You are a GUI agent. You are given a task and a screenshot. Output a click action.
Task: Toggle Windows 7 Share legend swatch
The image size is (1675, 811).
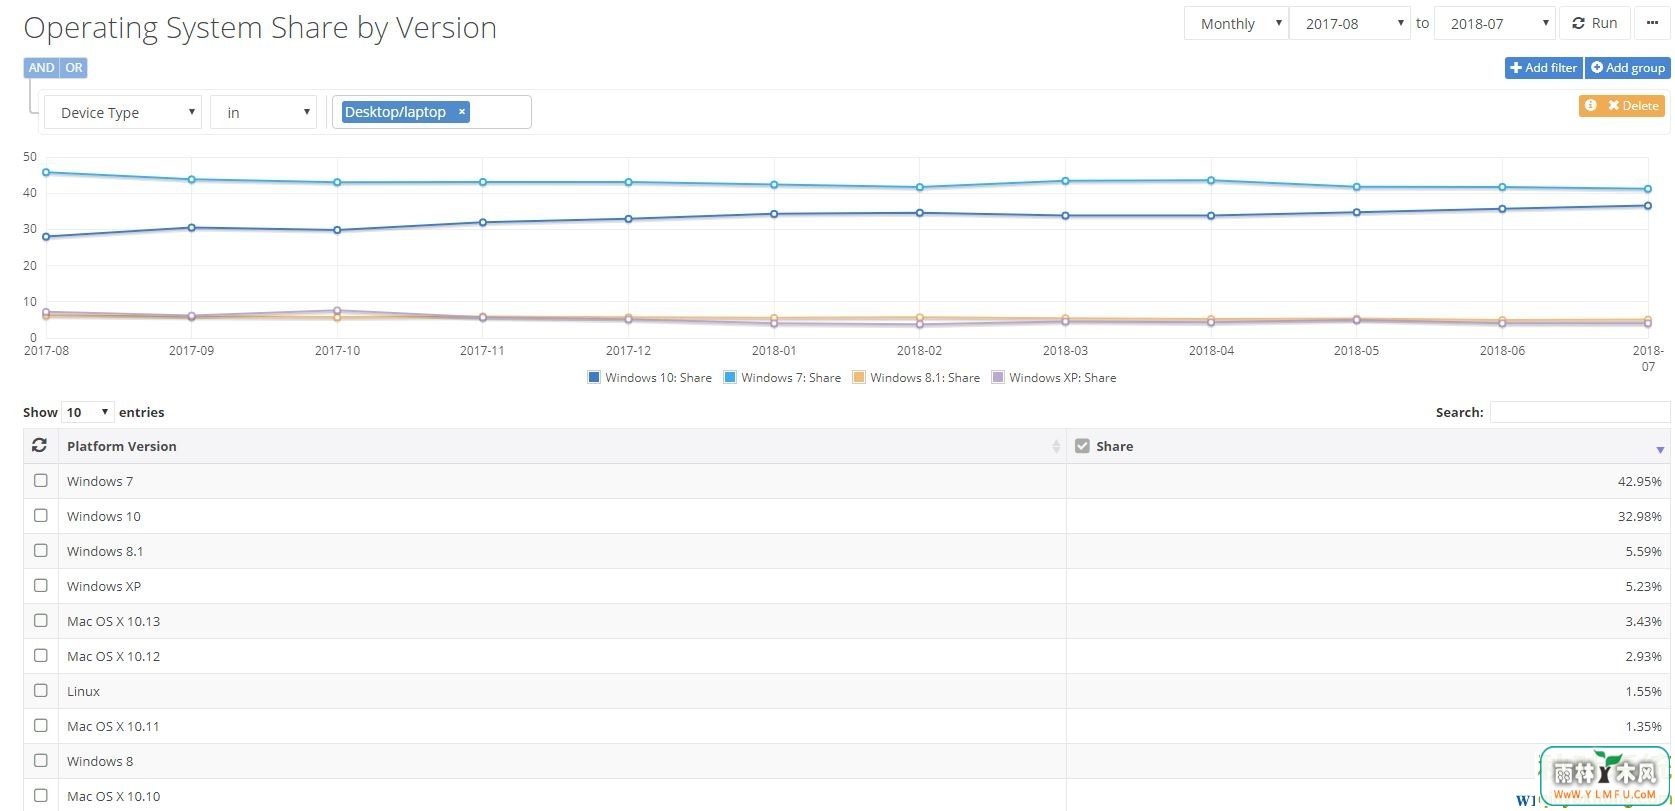point(730,378)
